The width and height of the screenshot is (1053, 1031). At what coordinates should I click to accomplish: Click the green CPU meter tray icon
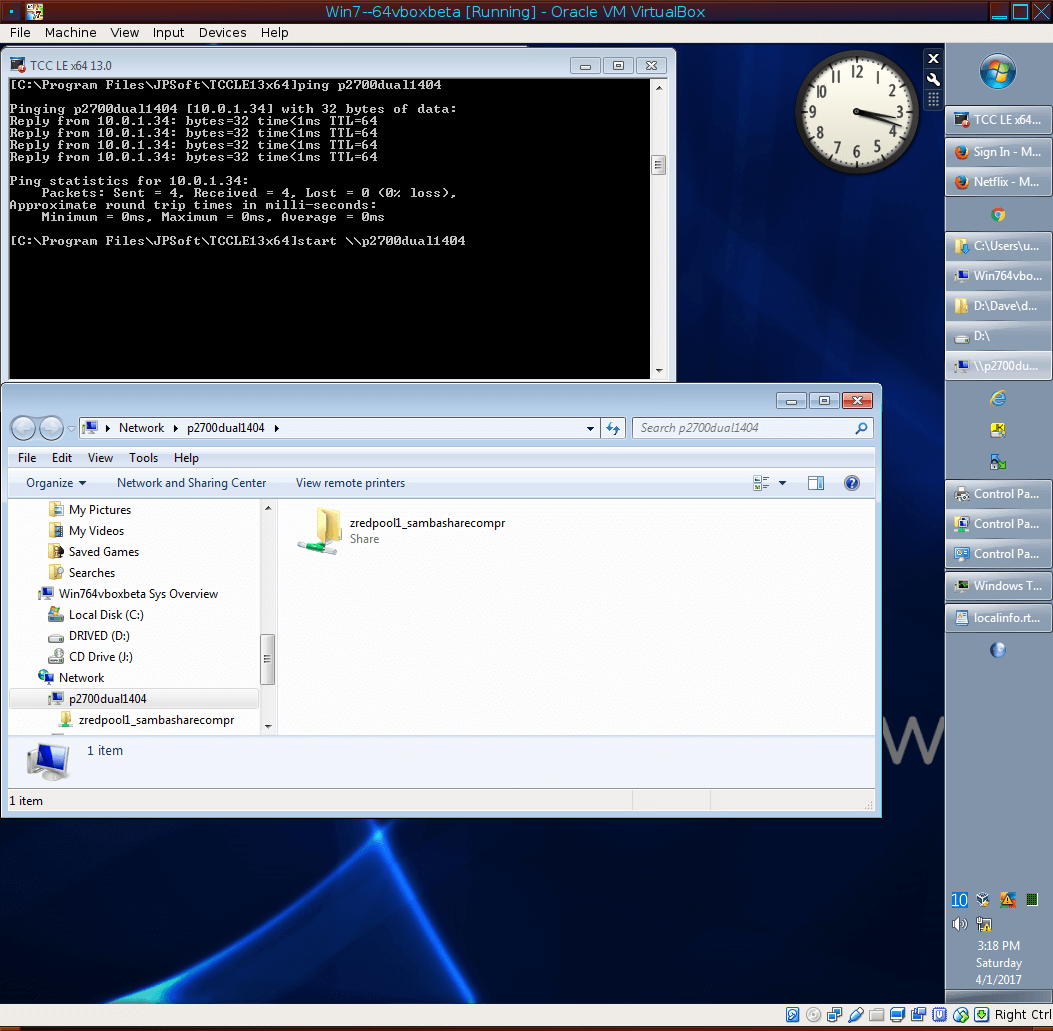(1032, 900)
